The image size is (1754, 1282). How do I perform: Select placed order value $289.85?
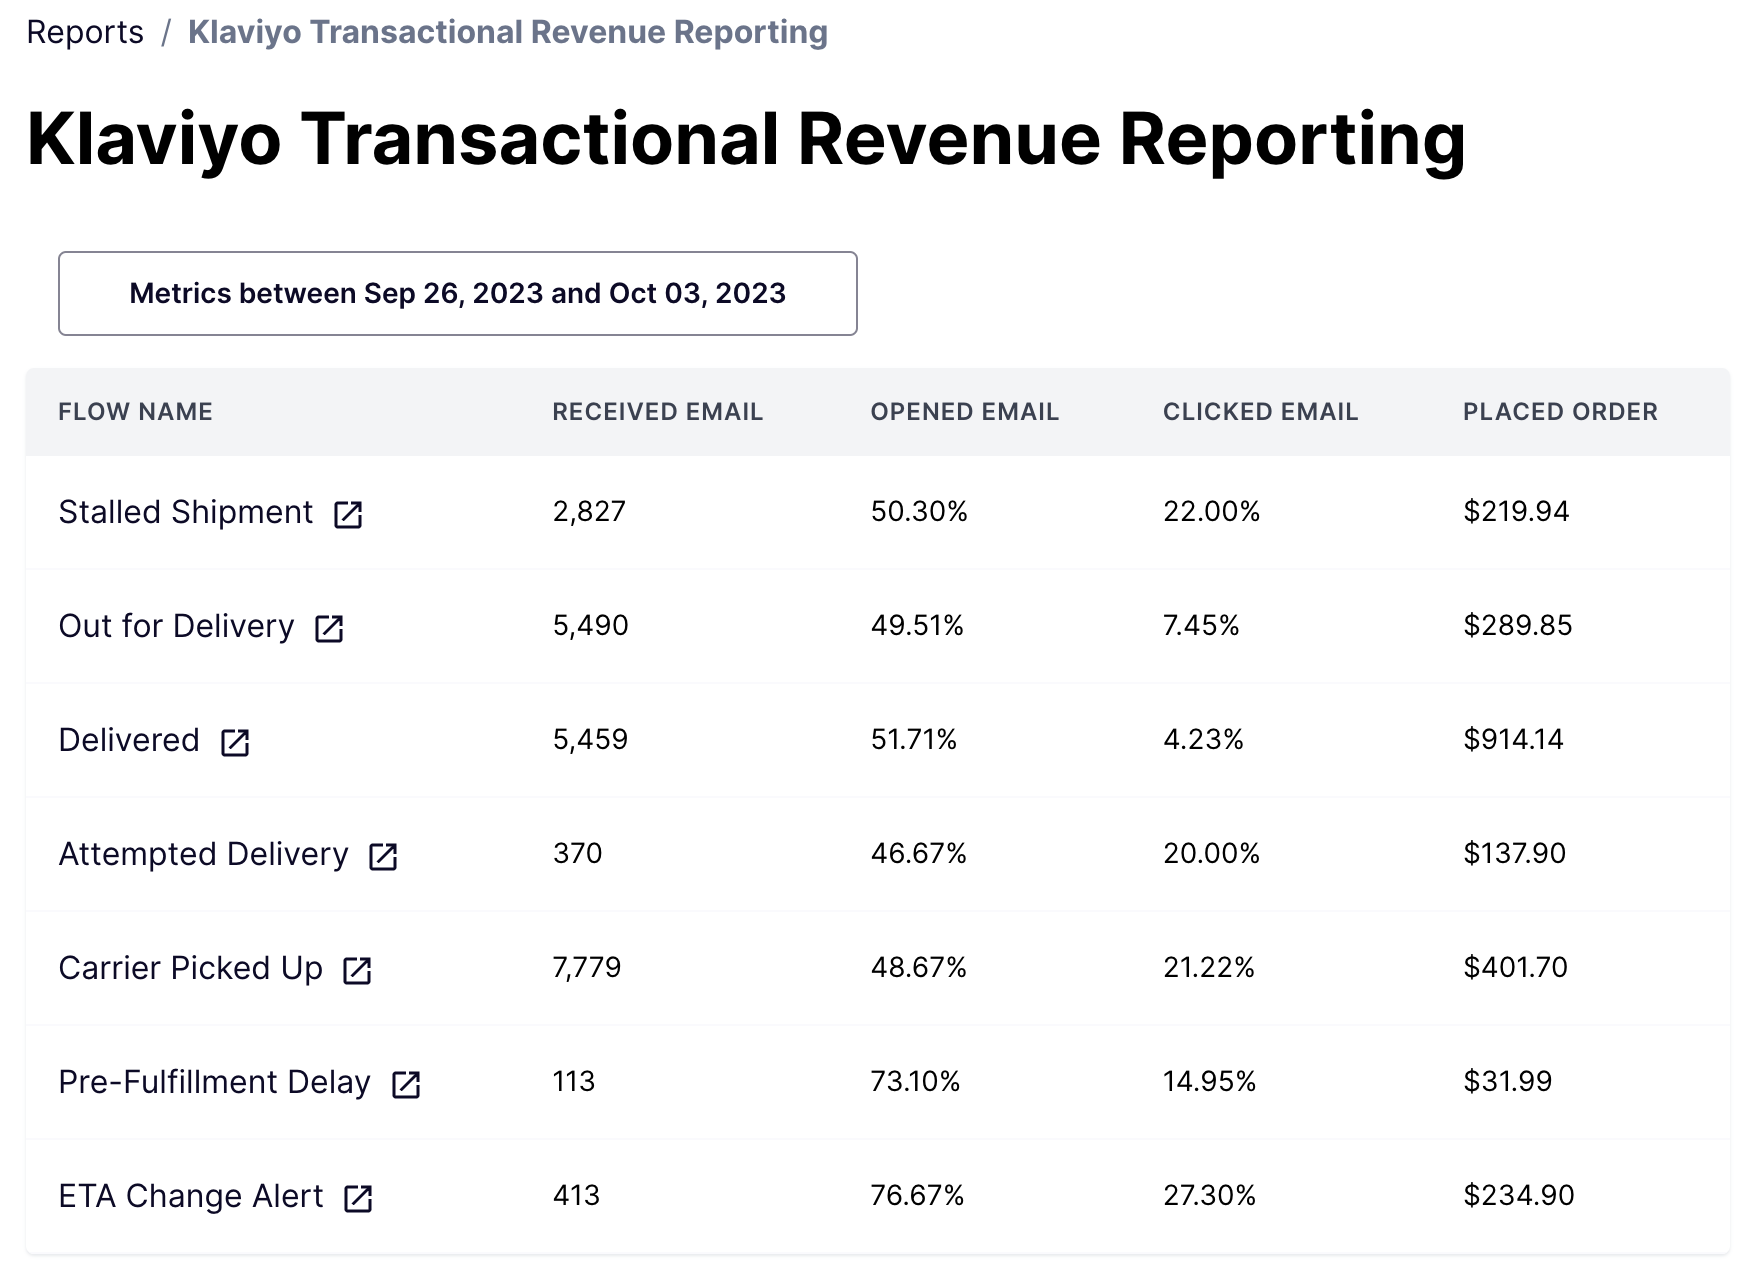tap(1518, 625)
